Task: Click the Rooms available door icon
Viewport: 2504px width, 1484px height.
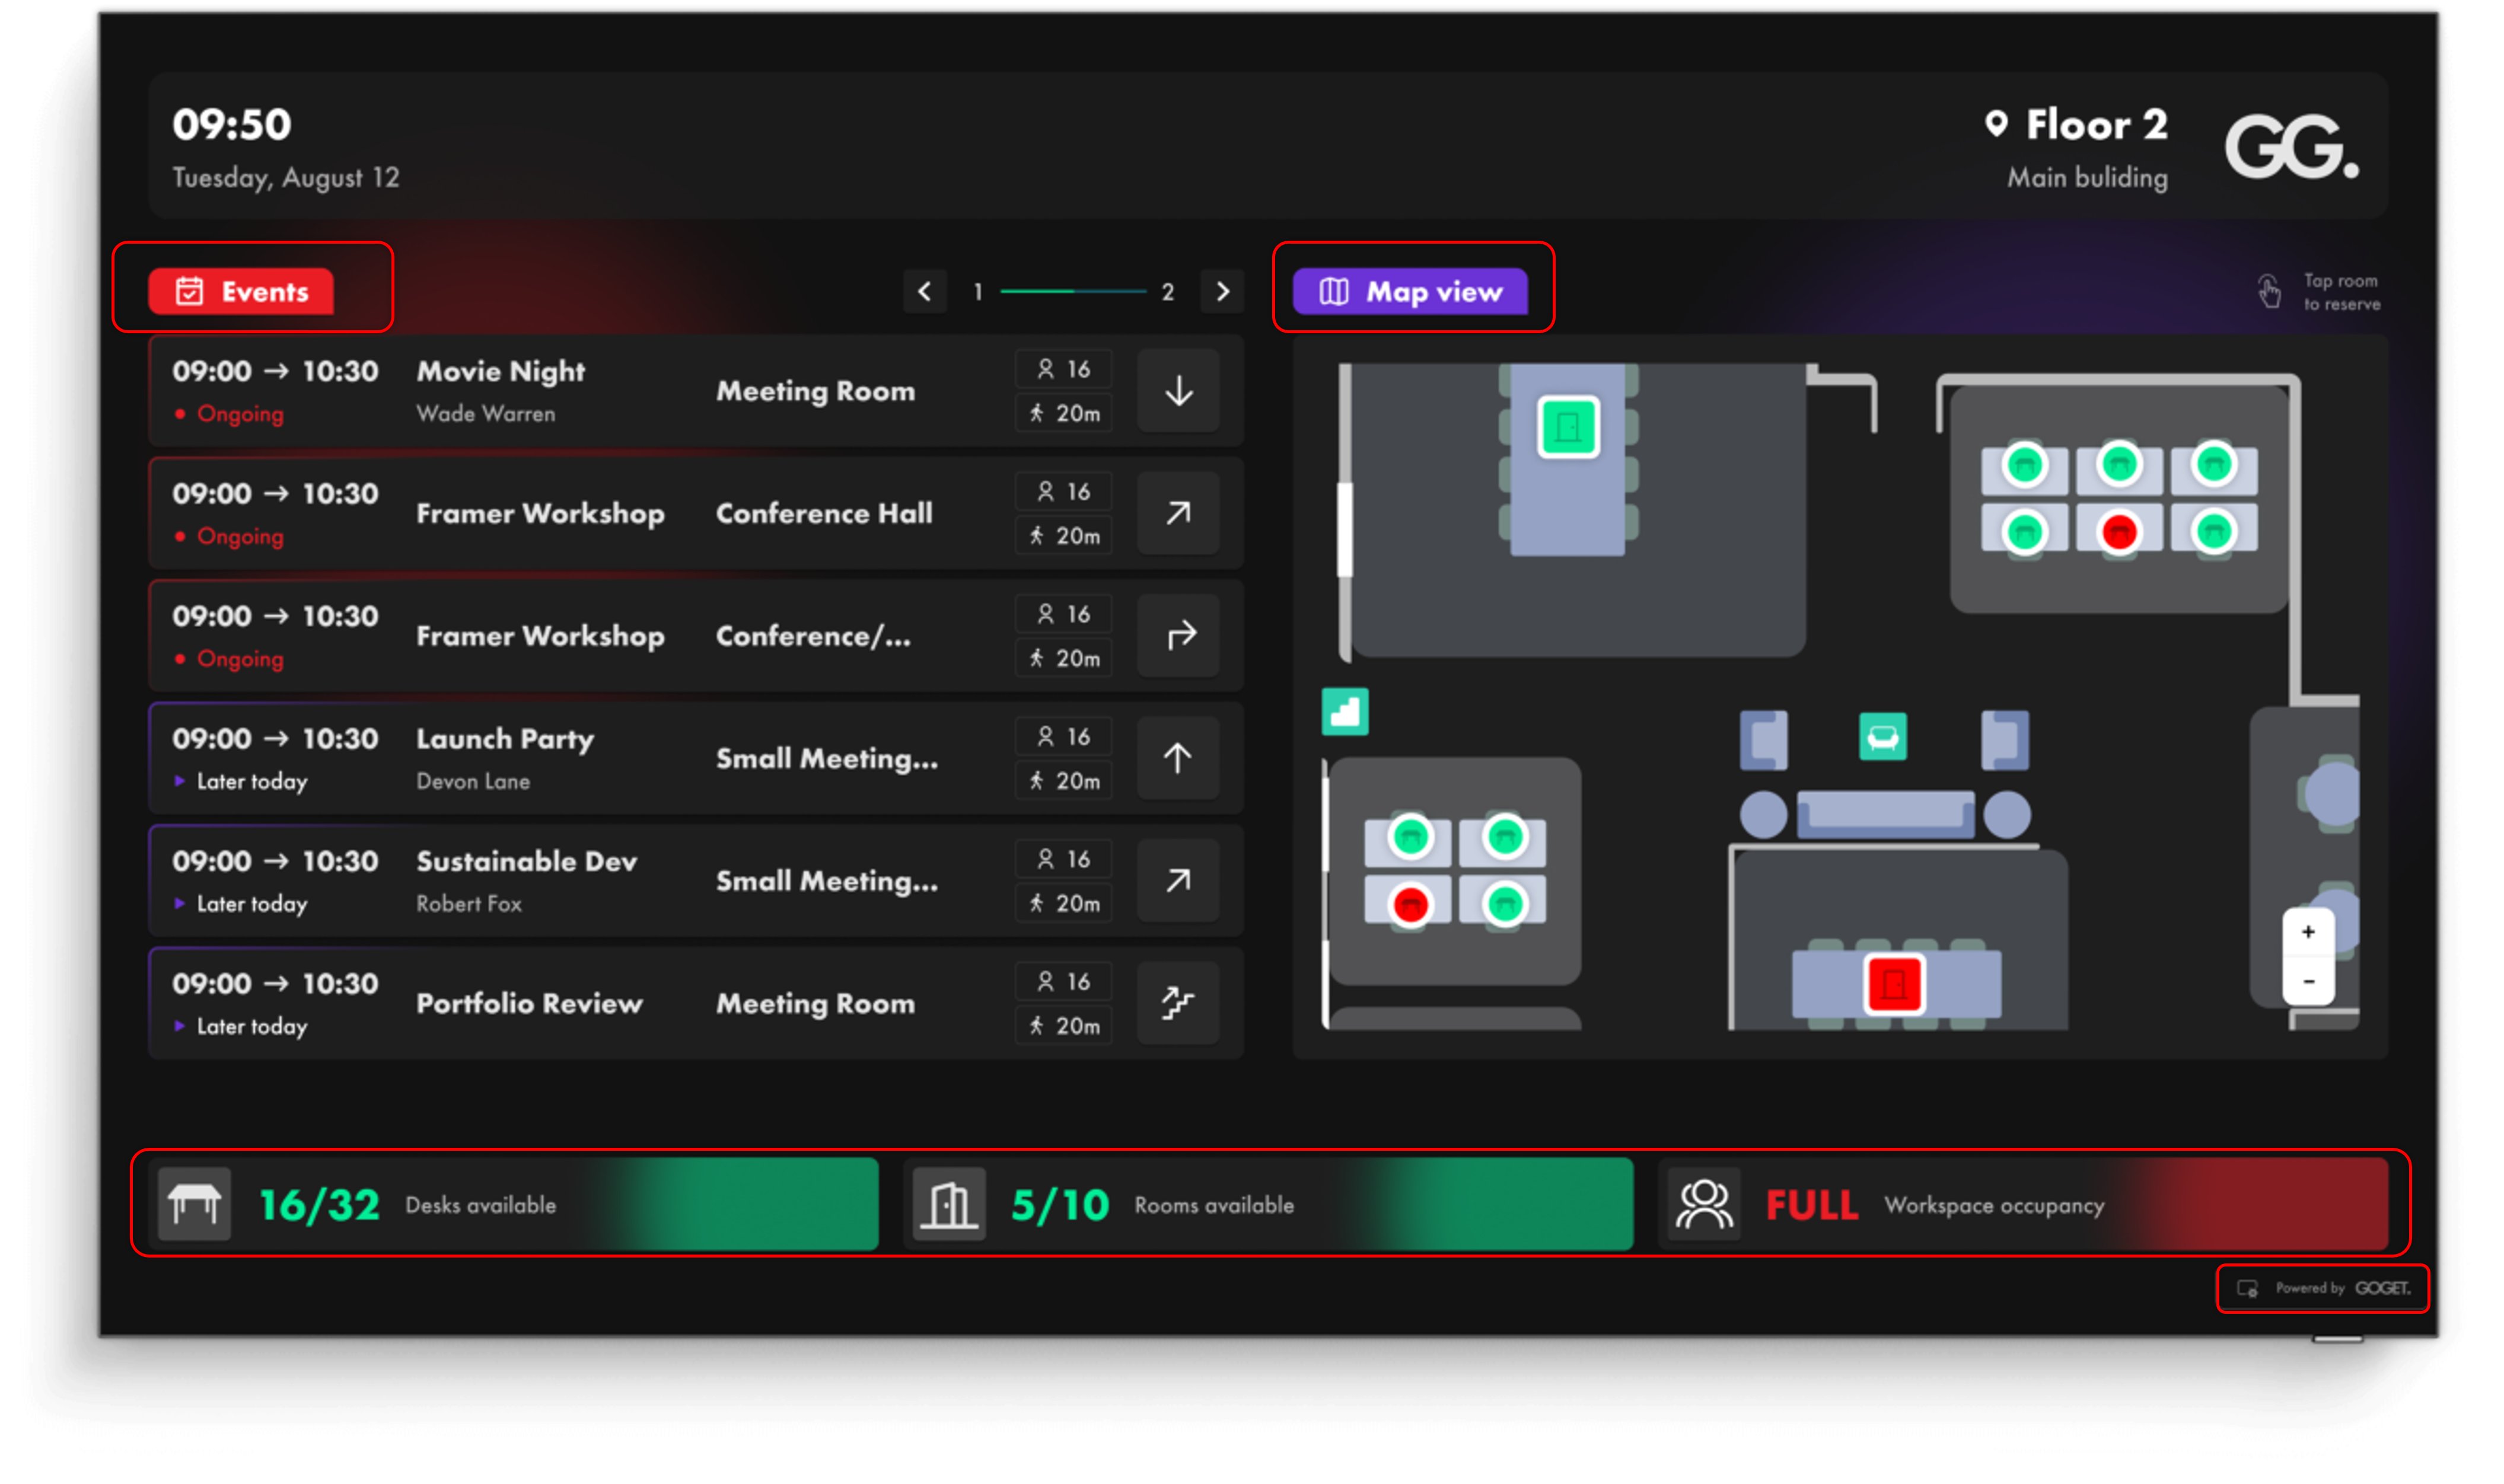Action: tap(949, 1205)
